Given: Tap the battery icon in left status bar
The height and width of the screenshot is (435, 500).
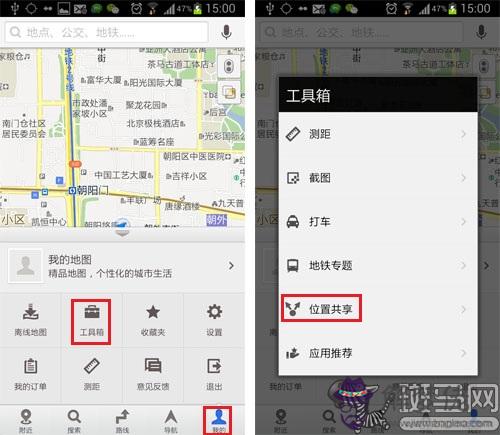Looking at the screenshot, I should 197,8.
